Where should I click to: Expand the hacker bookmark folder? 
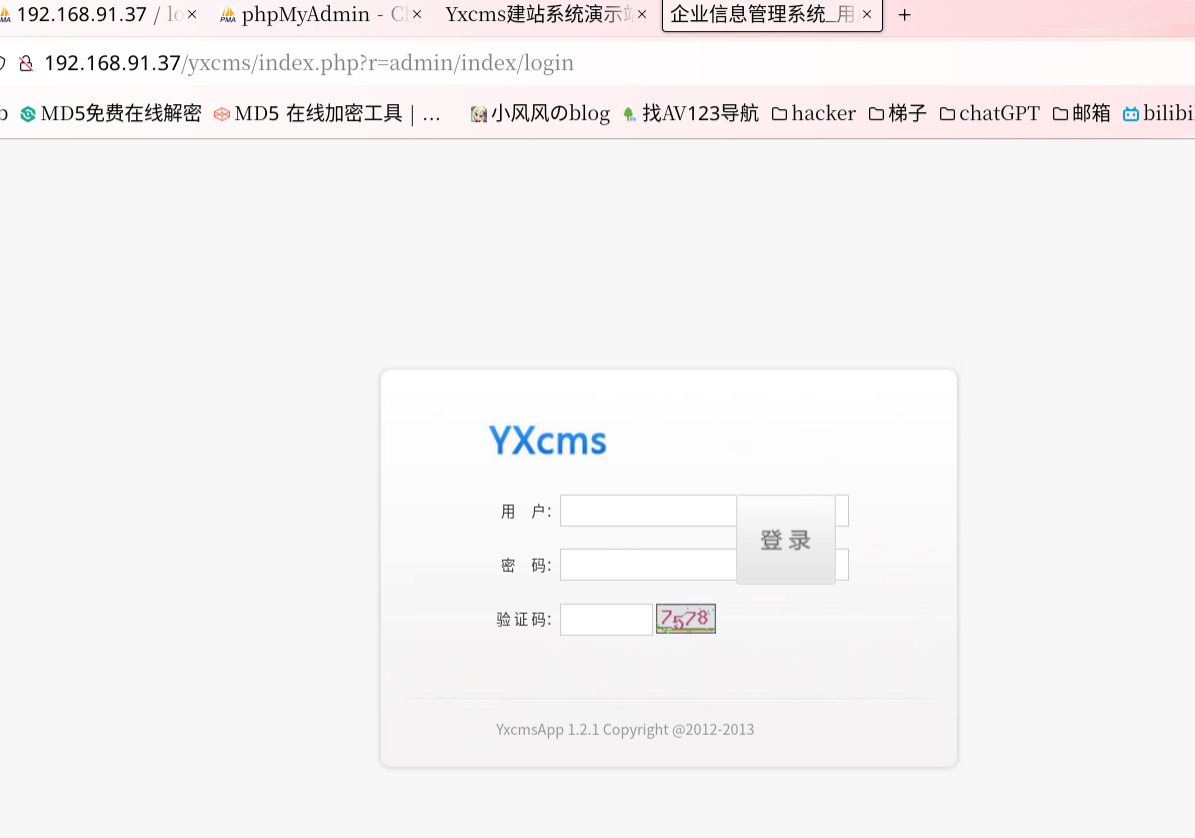tap(814, 114)
